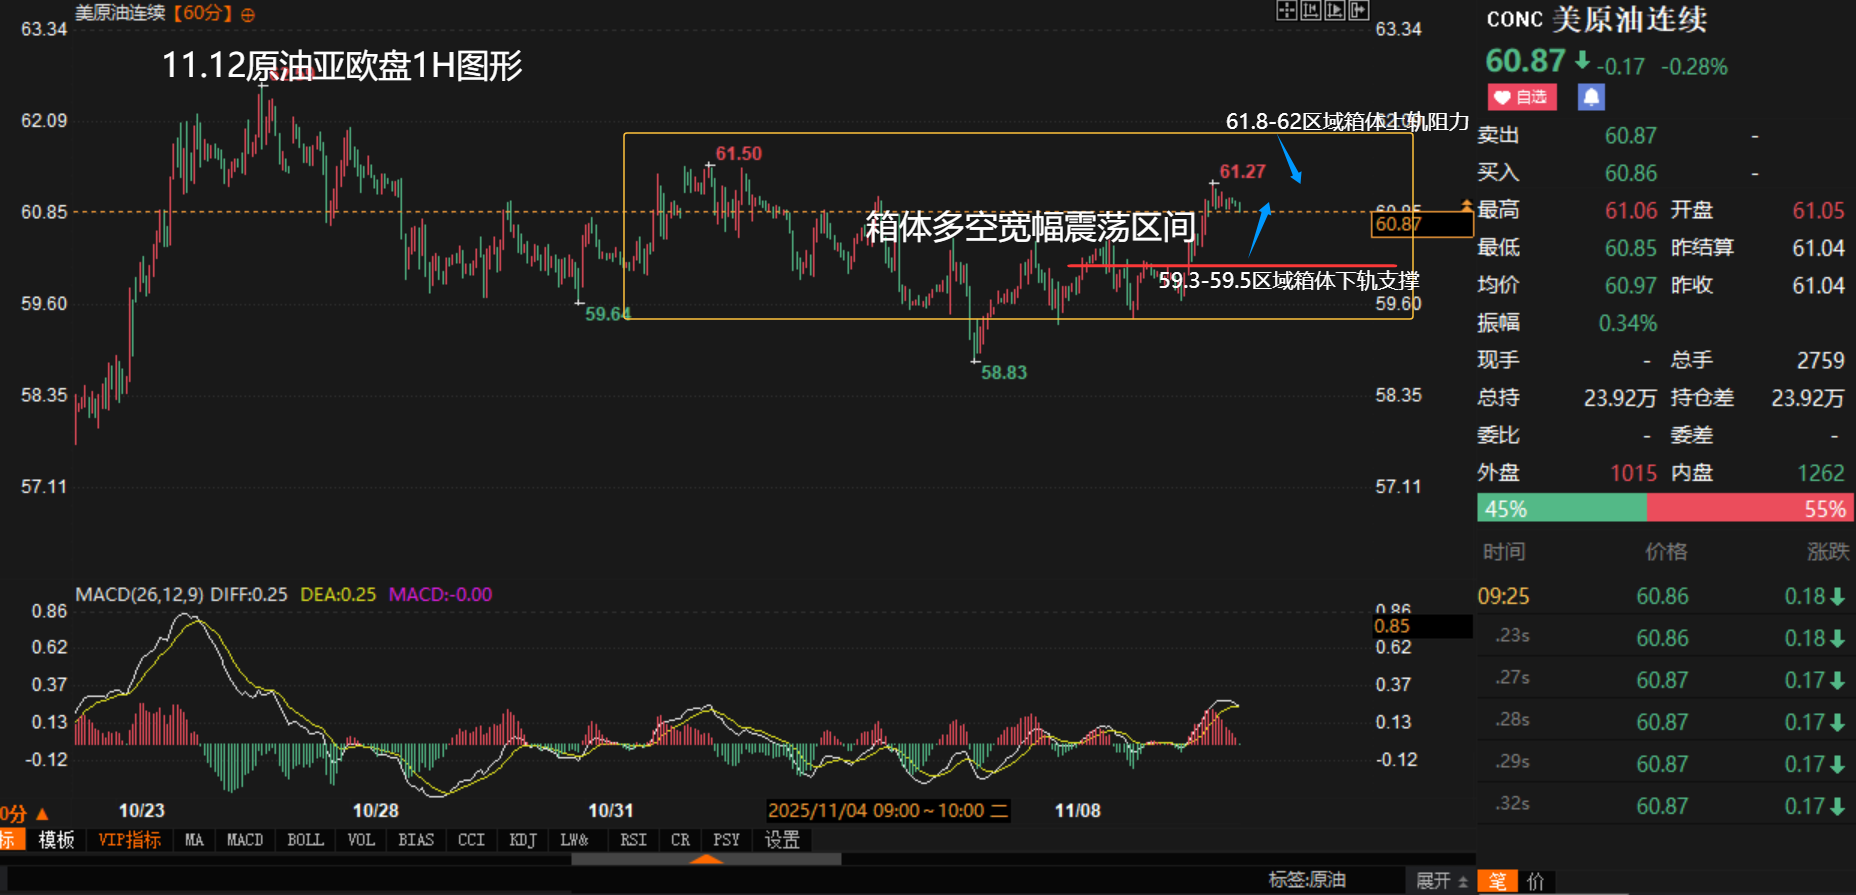Image resolution: width=1856 pixels, height=895 pixels.
Task: Click the chart replay play icon
Action: (x=1334, y=11)
